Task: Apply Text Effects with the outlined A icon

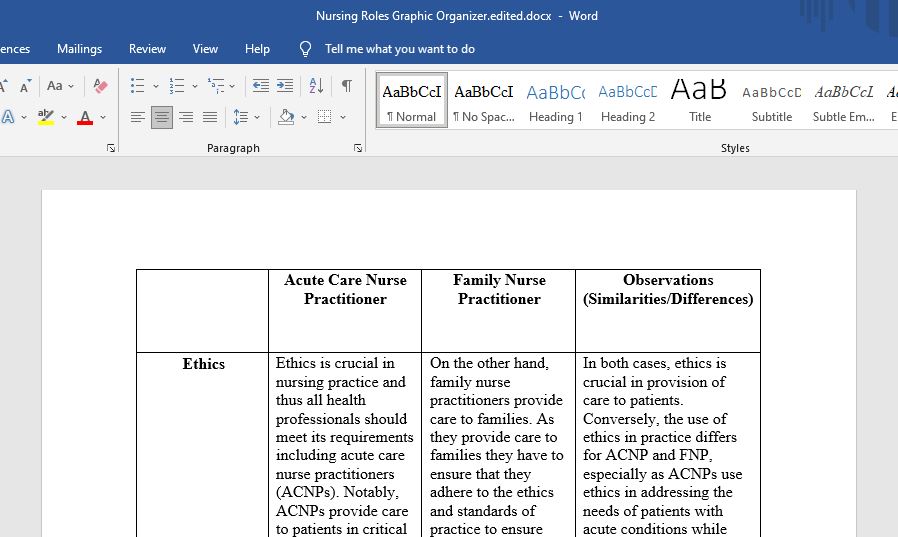Action: pyautogui.click(x=8, y=117)
